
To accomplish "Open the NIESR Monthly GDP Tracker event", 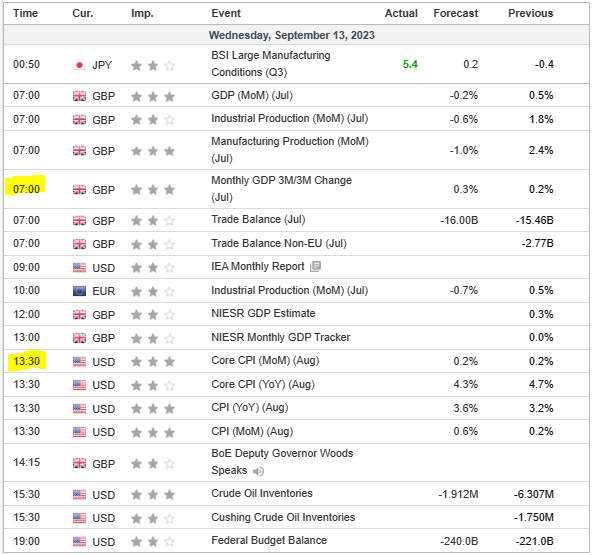I will (280, 337).
